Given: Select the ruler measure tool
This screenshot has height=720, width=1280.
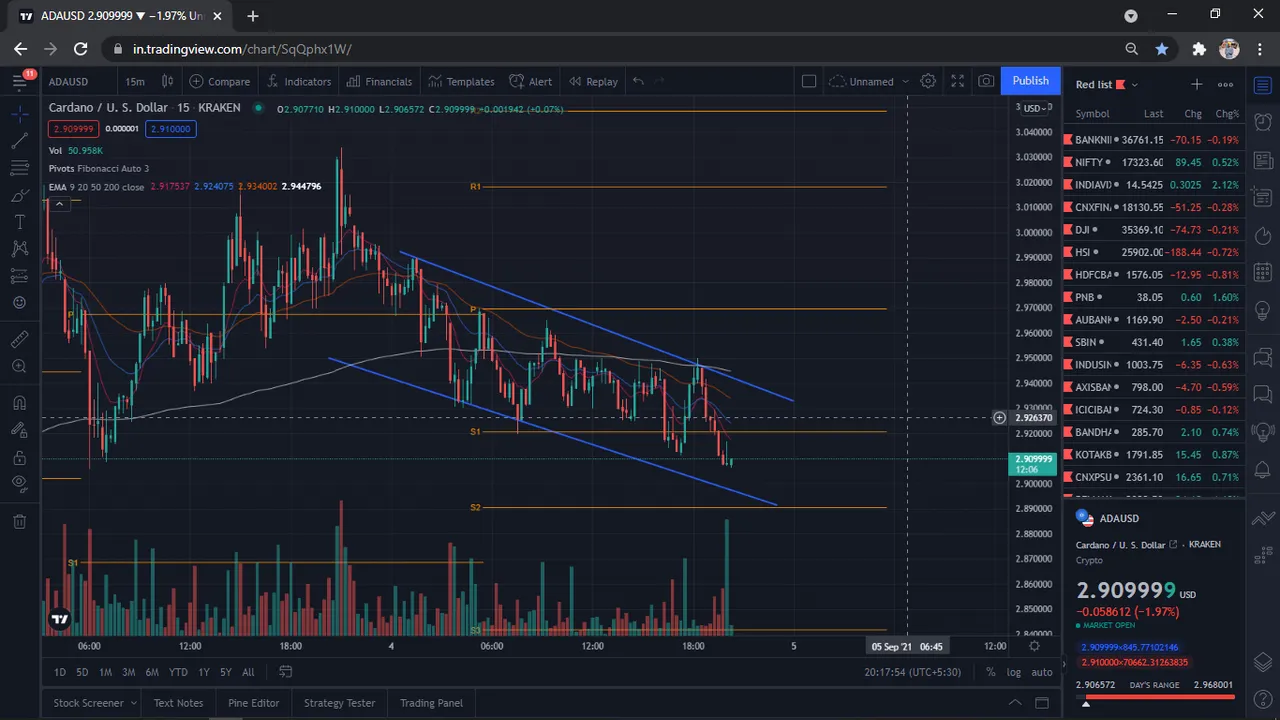Looking at the screenshot, I should pyautogui.click(x=19, y=340).
